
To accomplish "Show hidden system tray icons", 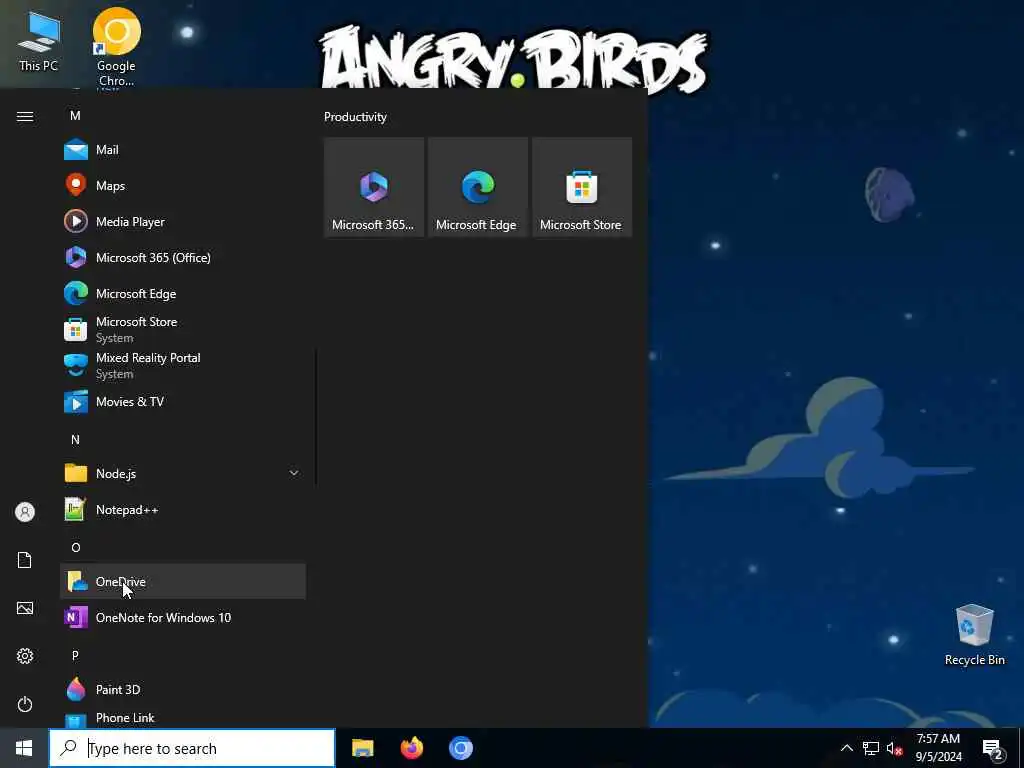I will [846, 748].
